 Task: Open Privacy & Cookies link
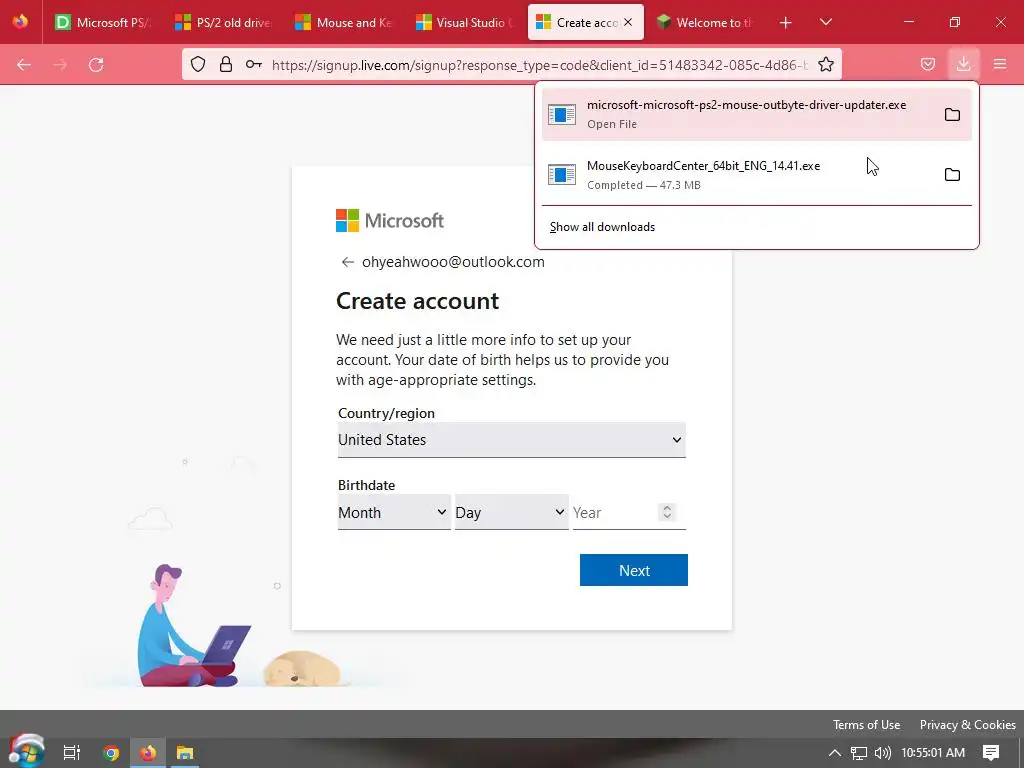click(x=967, y=724)
